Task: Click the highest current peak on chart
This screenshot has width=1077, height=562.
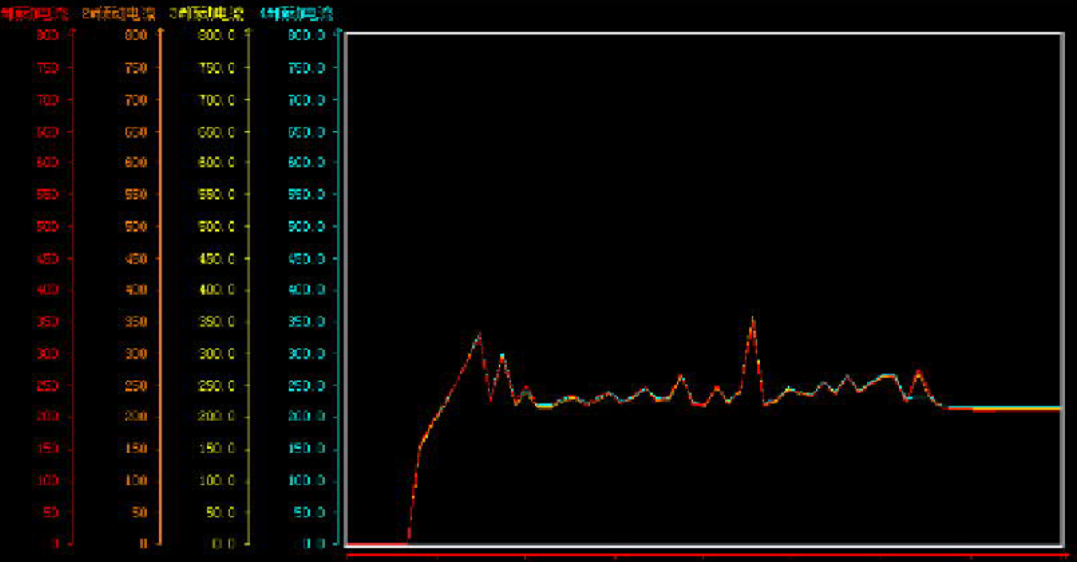Action: (753, 319)
